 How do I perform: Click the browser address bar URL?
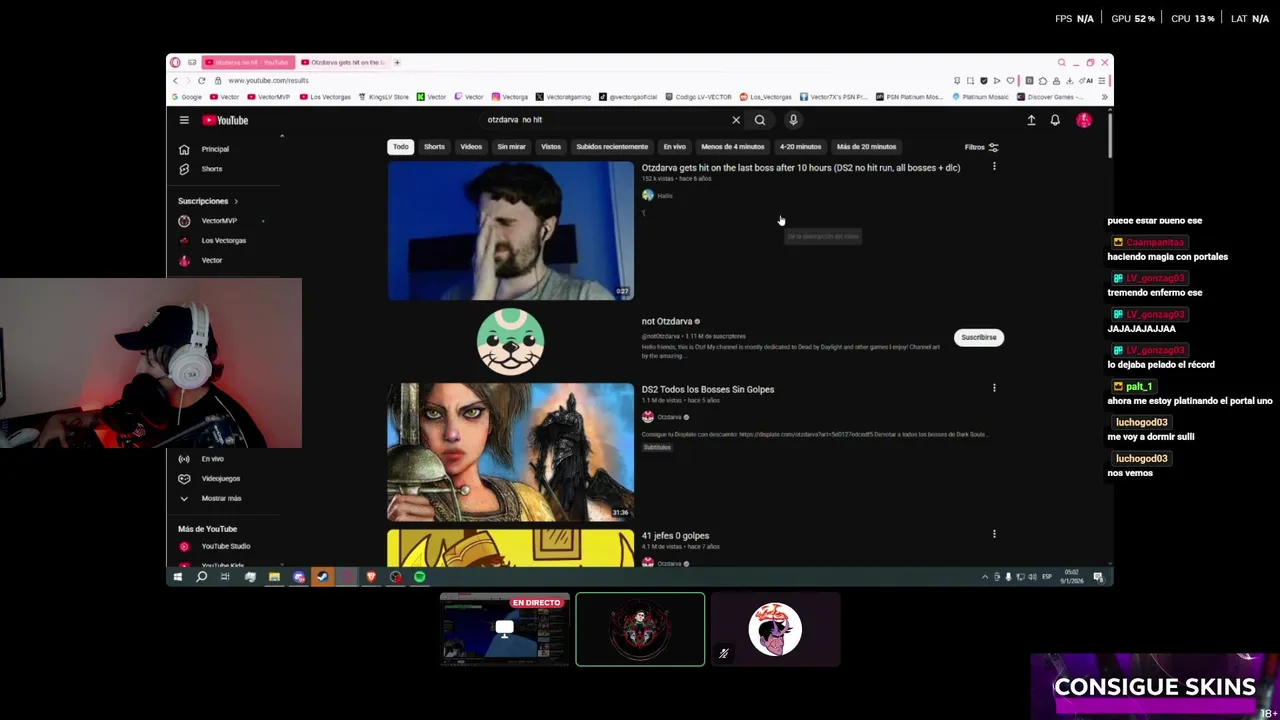point(268,80)
